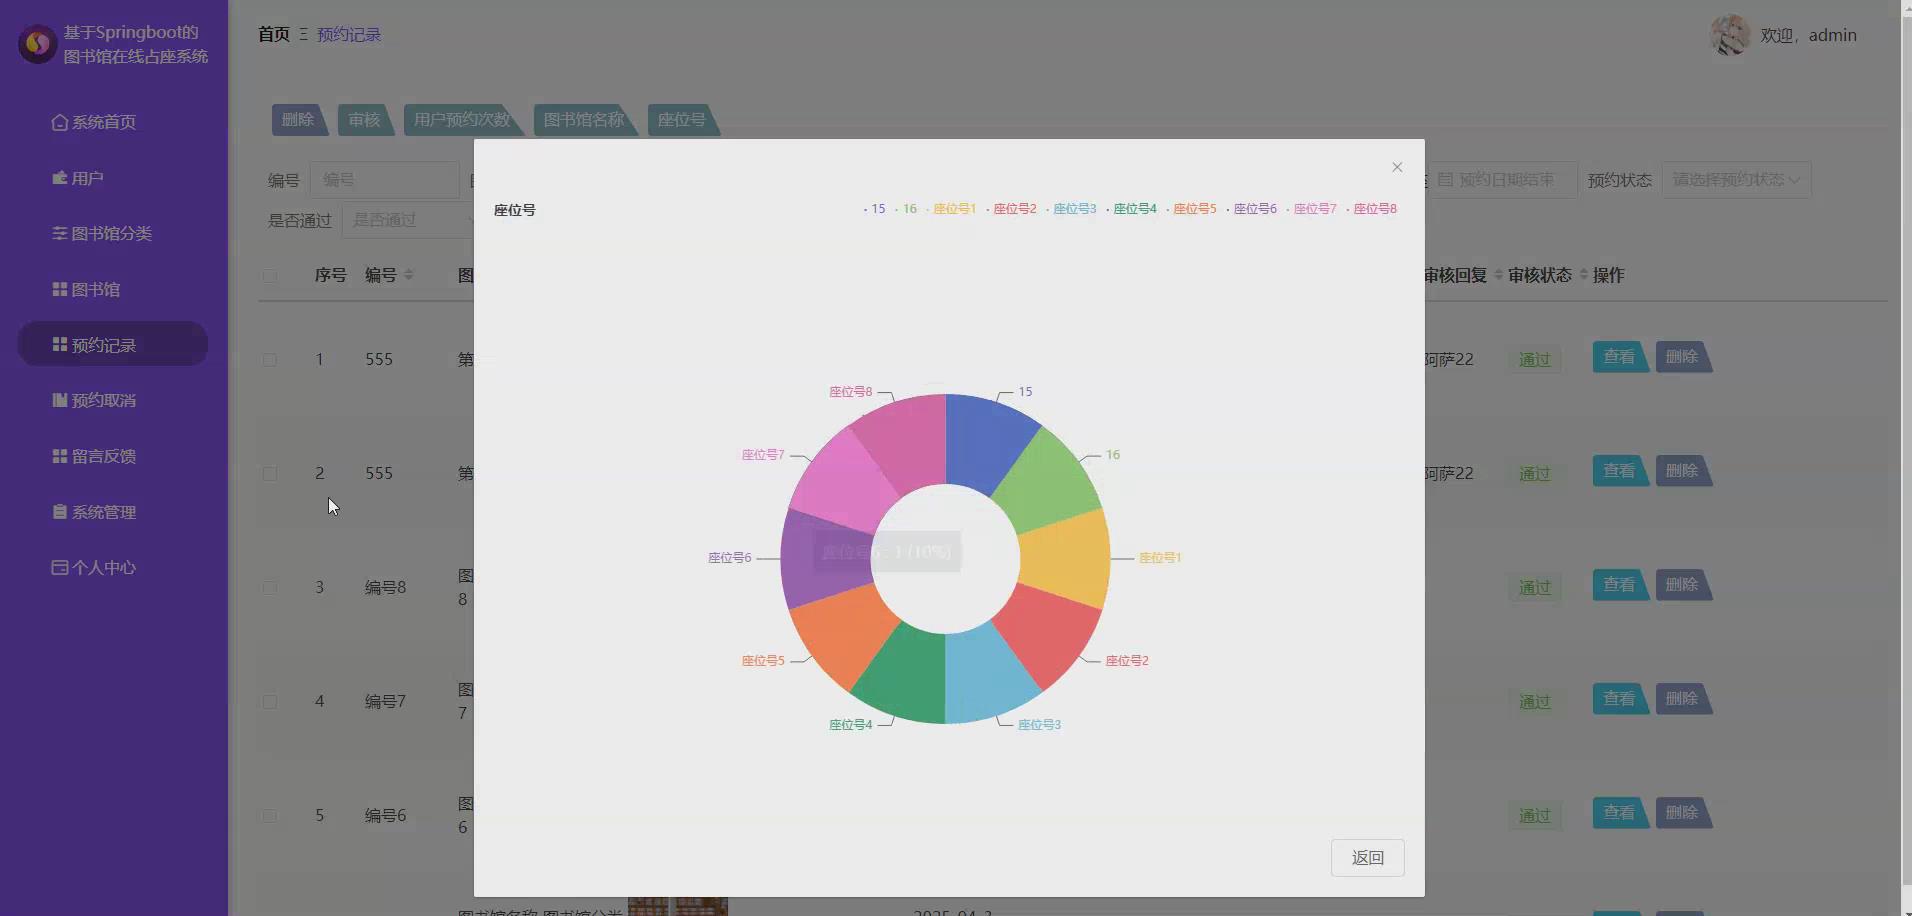Screen dimensions: 1912x916
Task: Sort by 编号 column arrows
Action: [x=409, y=275]
